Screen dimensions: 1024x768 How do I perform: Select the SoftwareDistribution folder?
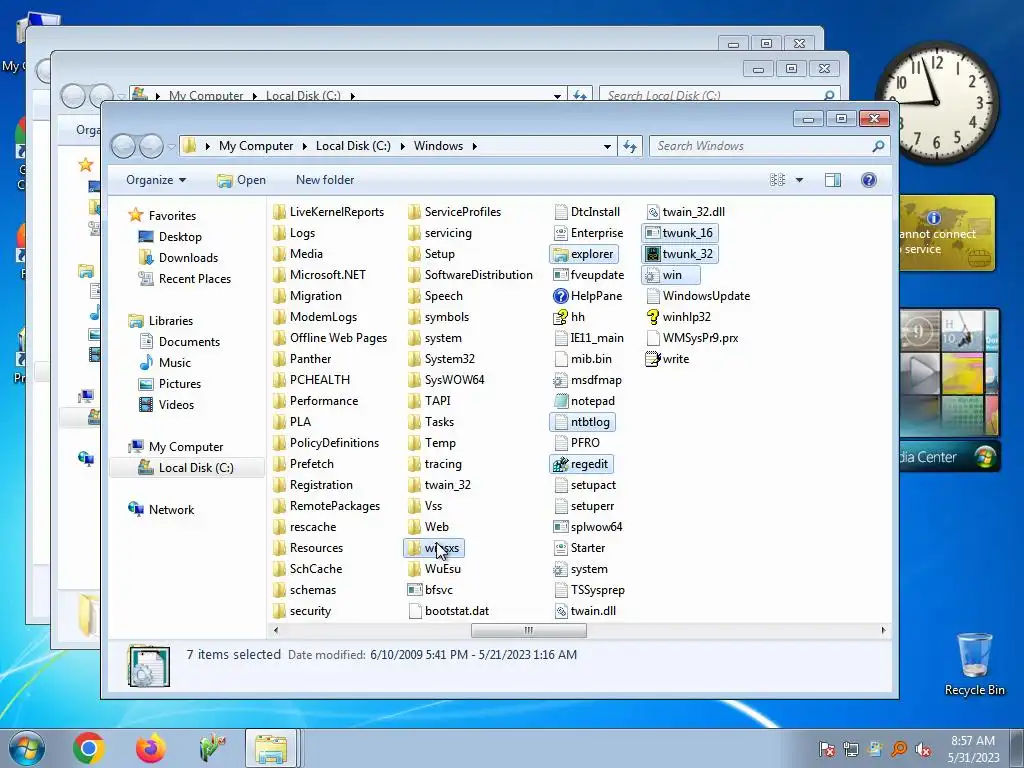point(470,275)
